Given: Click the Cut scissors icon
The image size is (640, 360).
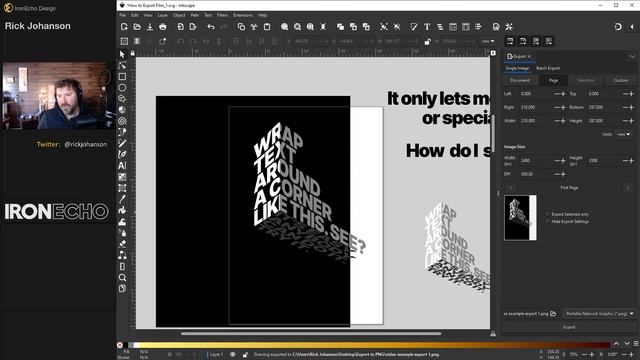Looking at the screenshot, I should point(254,27).
